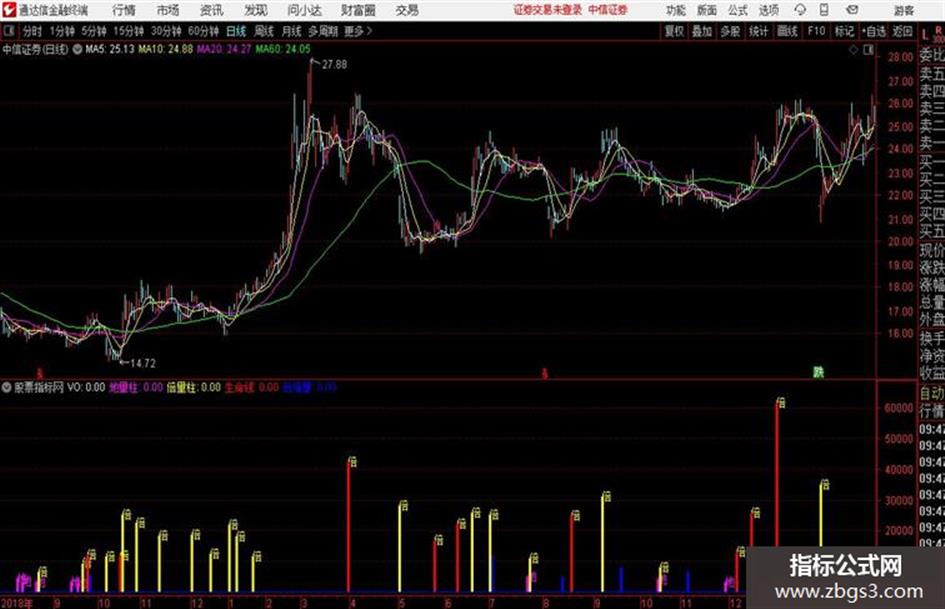
Task: Click the headset customer service icon
Action: [x=800, y=10]
